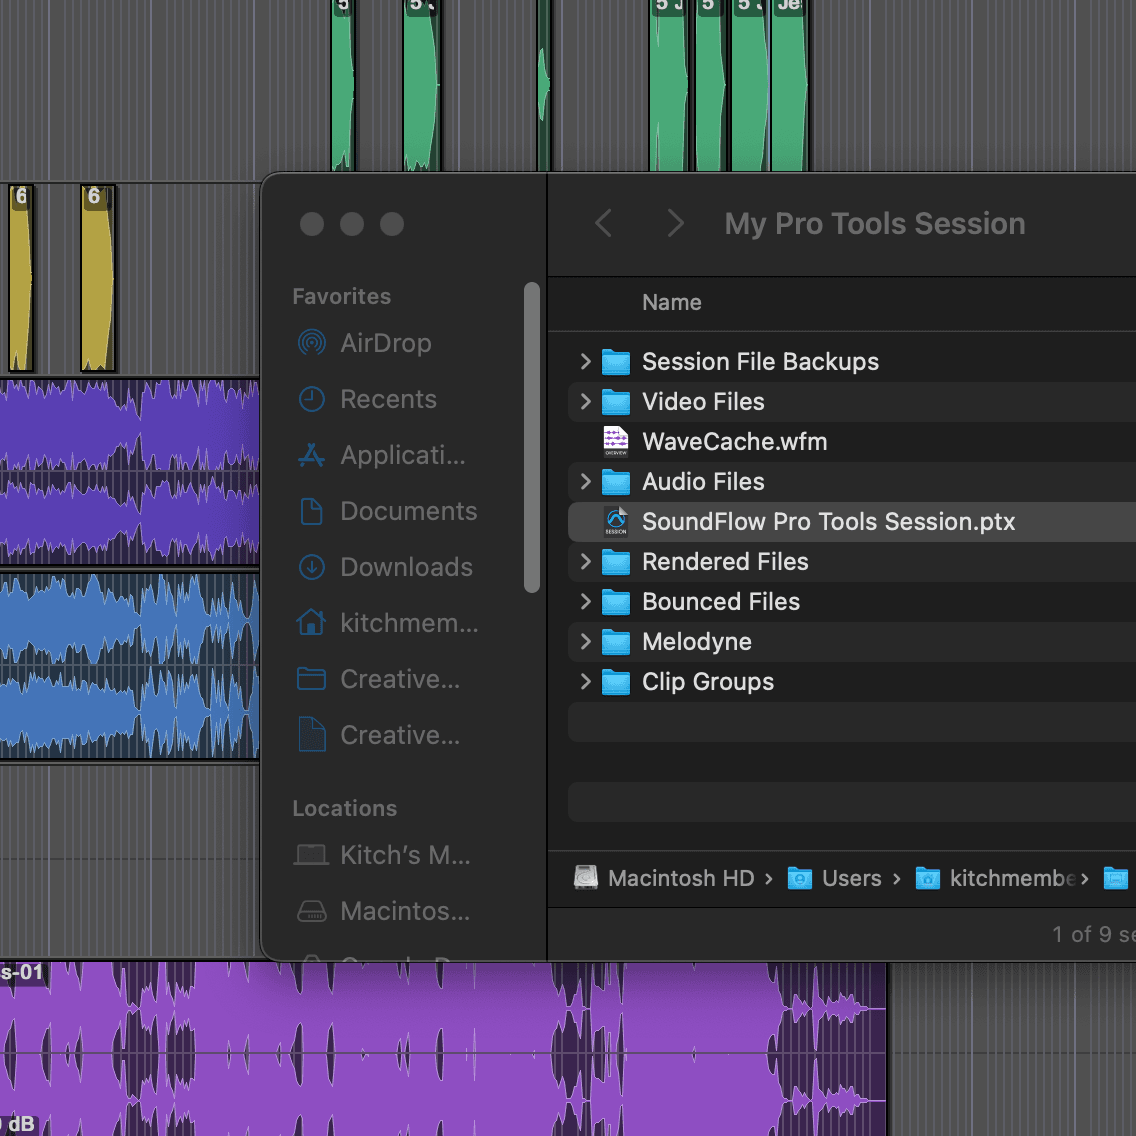This screenshot has height=1136, width=1136.
Task: Select the WaveCache.wfm file icon
Action: coord(616,441)
